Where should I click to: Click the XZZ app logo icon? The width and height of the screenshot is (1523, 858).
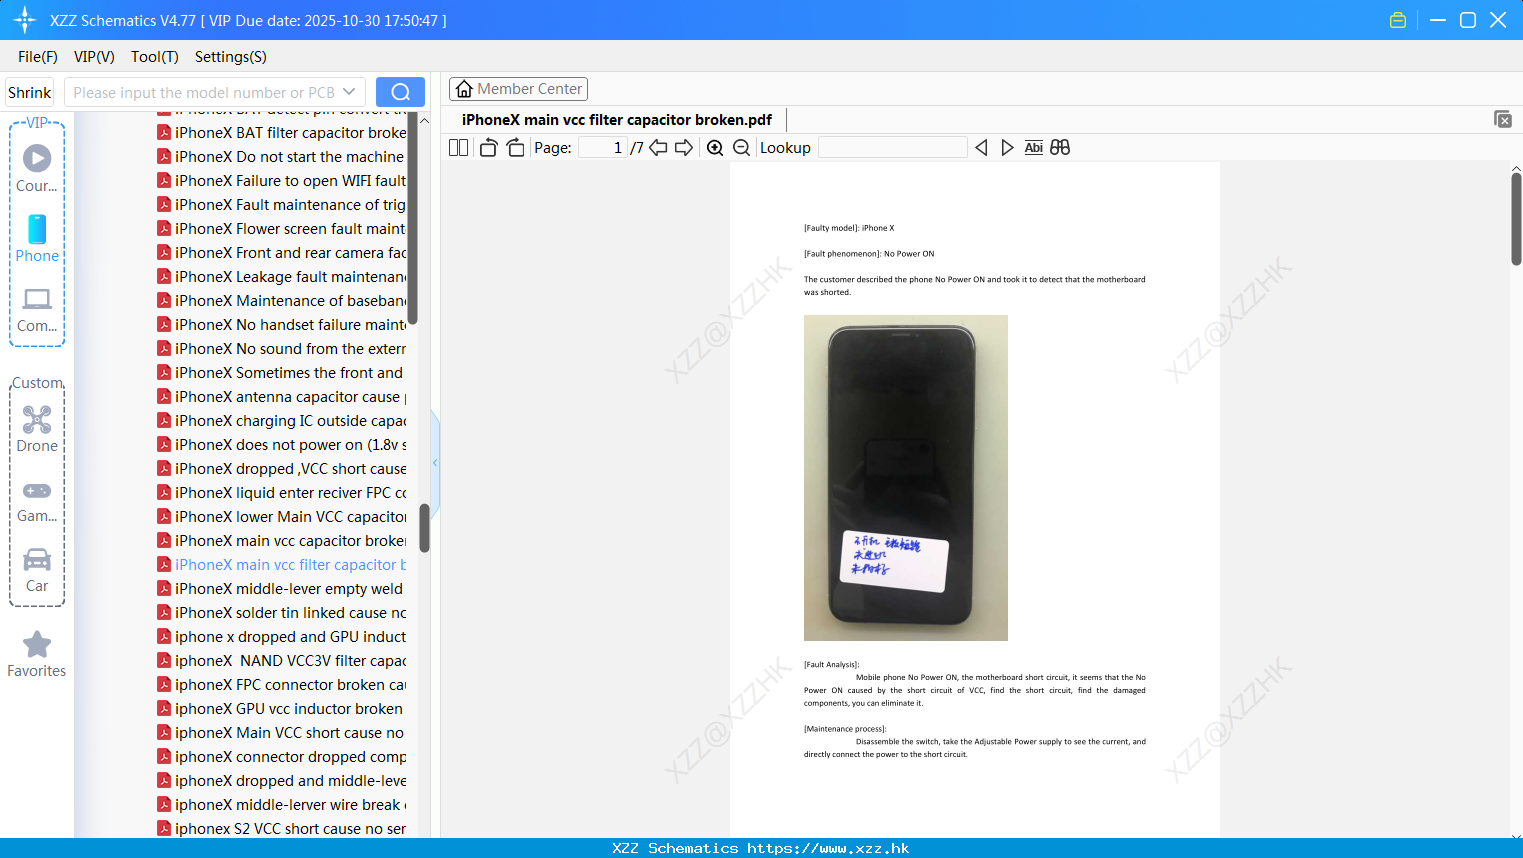click(25, 20)
